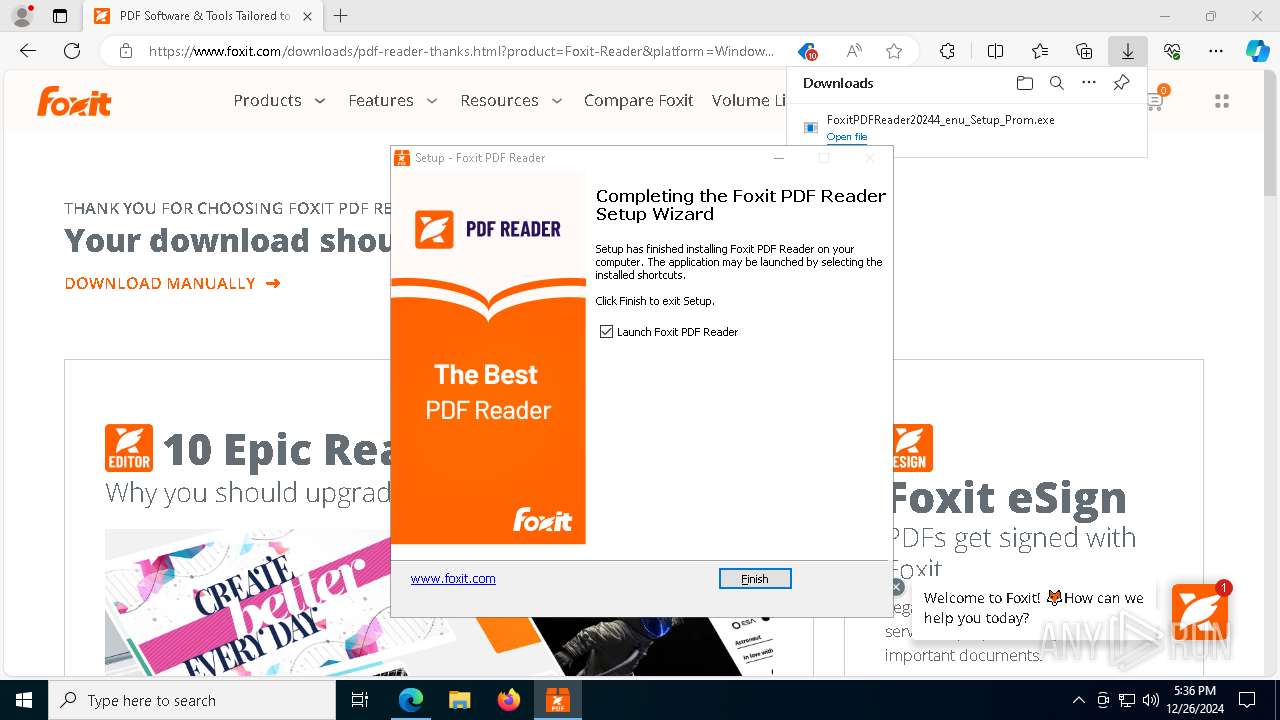Open the Features menu on Foxit site
1280x720 pixels.
381,100
